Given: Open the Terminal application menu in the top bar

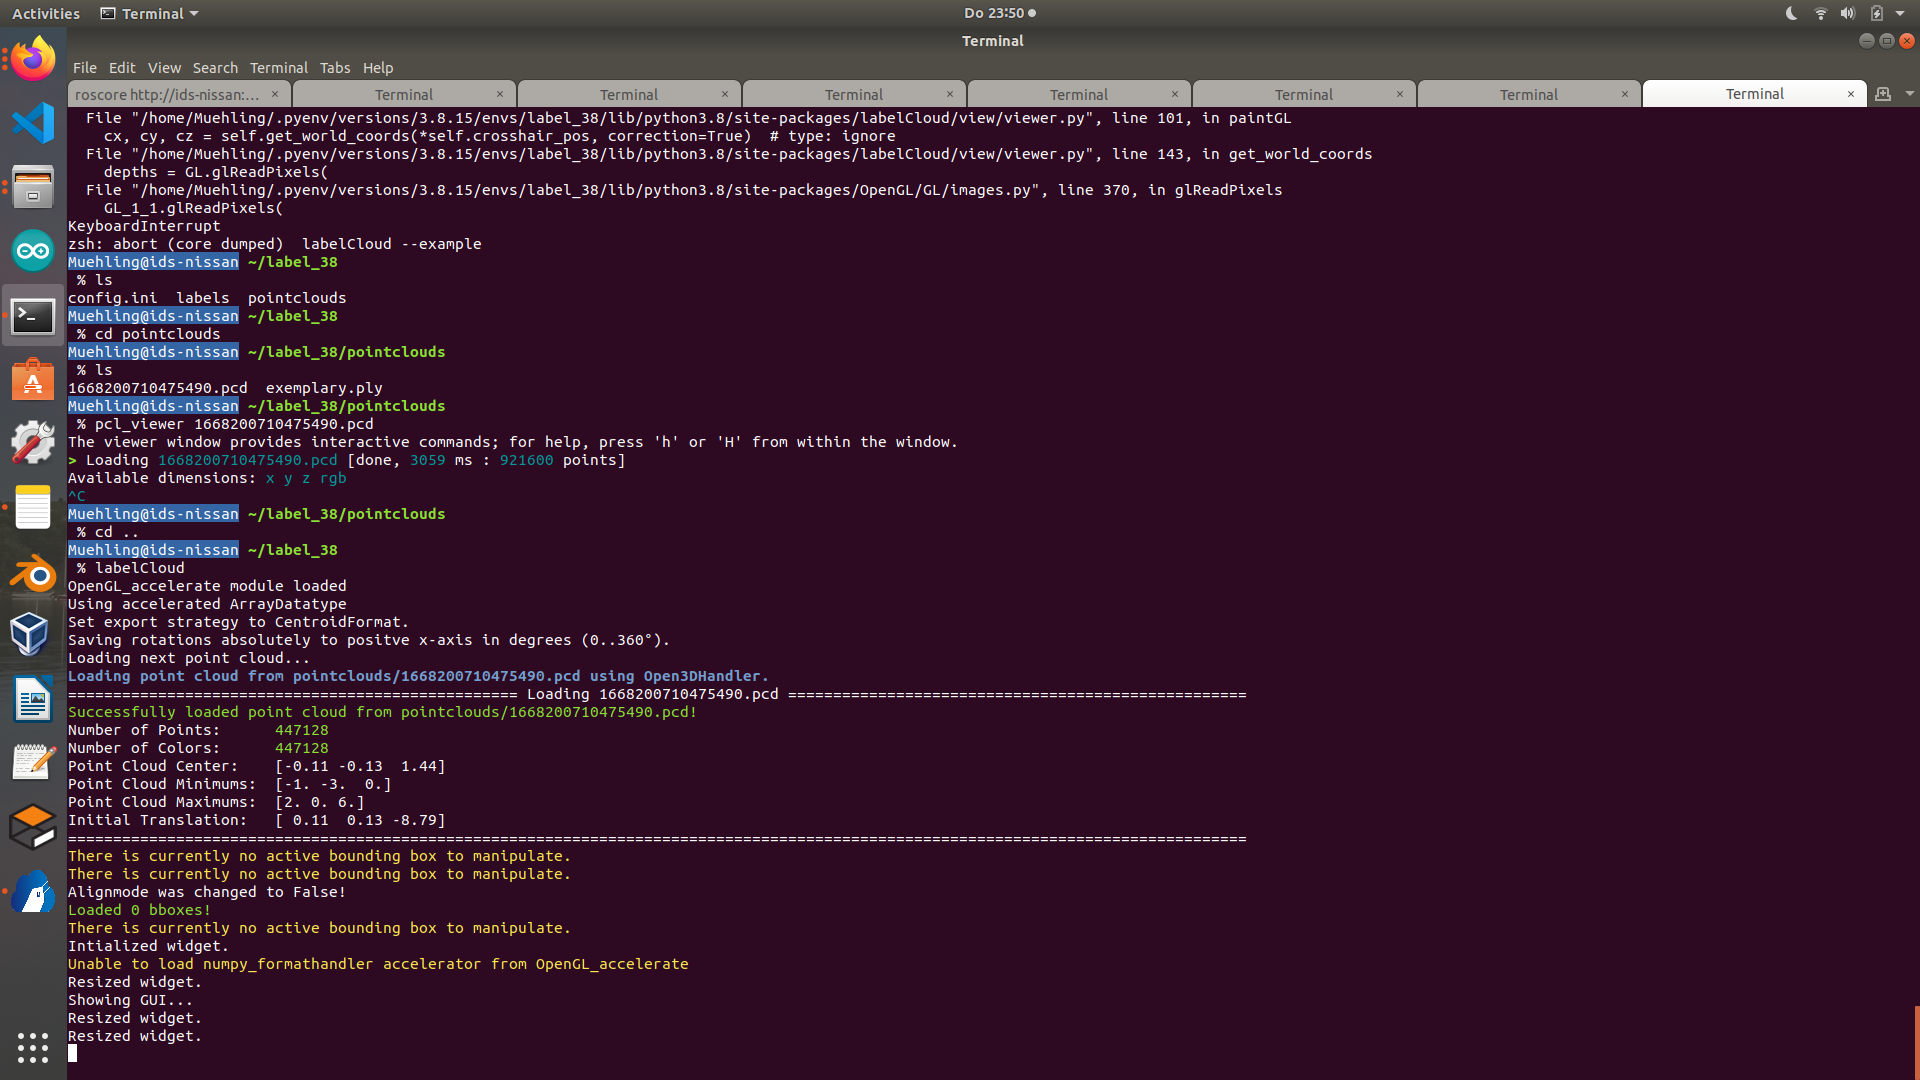Looking at the screenshot, I should click(x=148, y=13).
